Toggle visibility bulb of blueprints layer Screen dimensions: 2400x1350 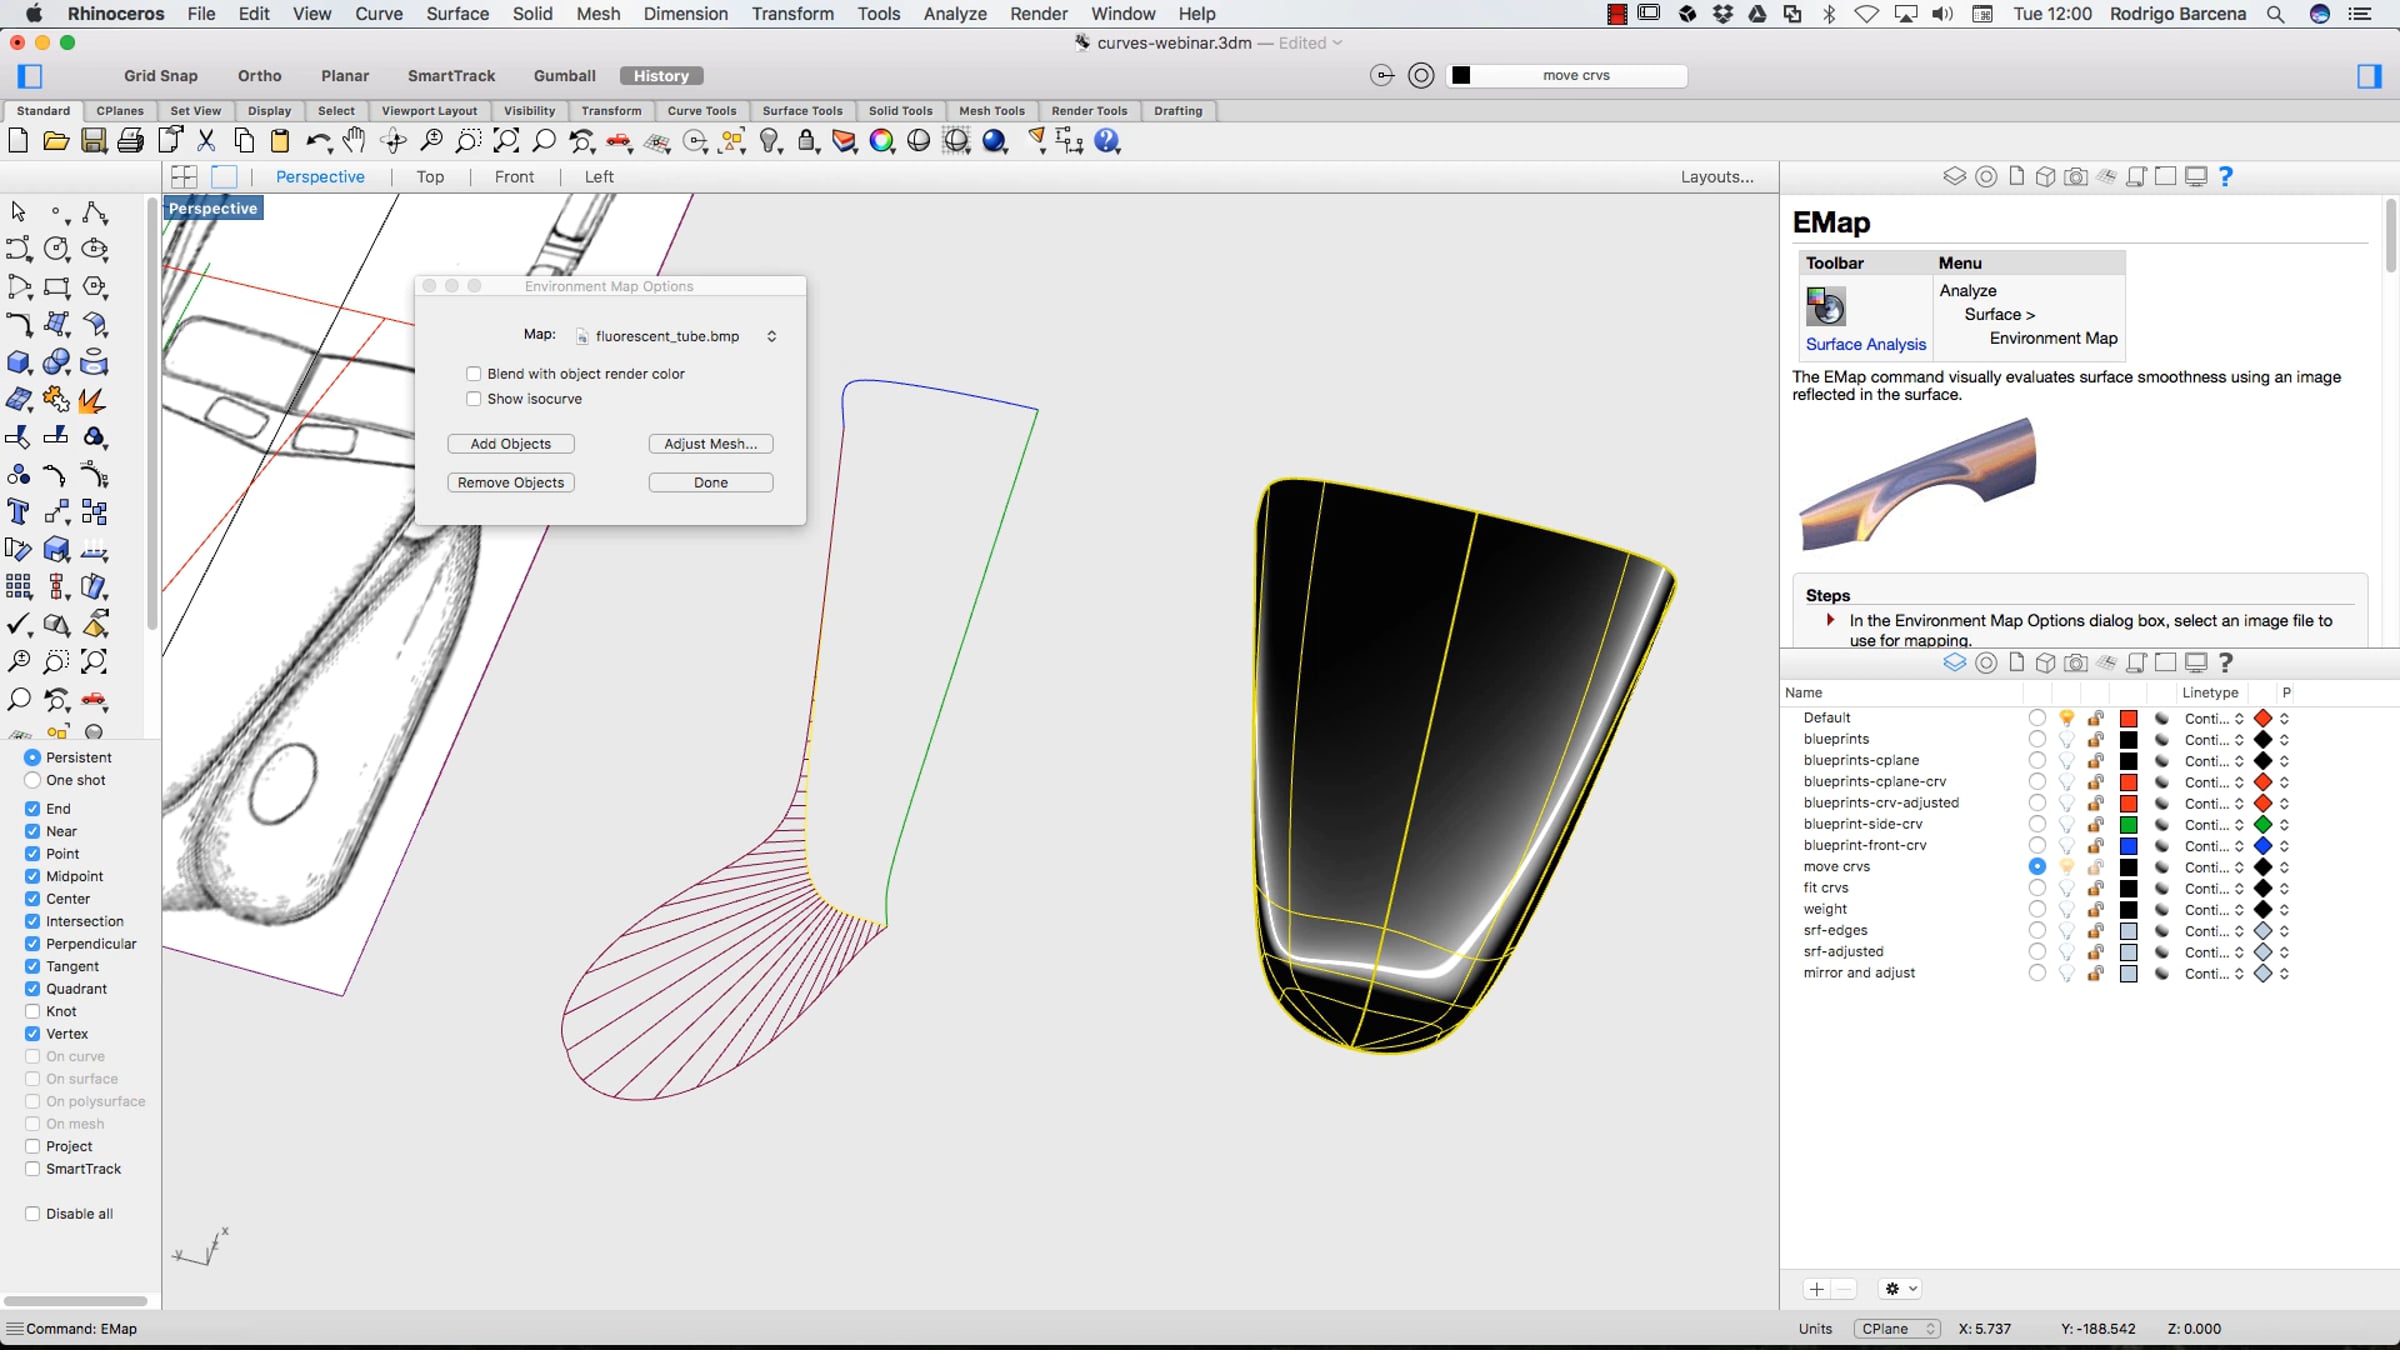point(2066,740)
